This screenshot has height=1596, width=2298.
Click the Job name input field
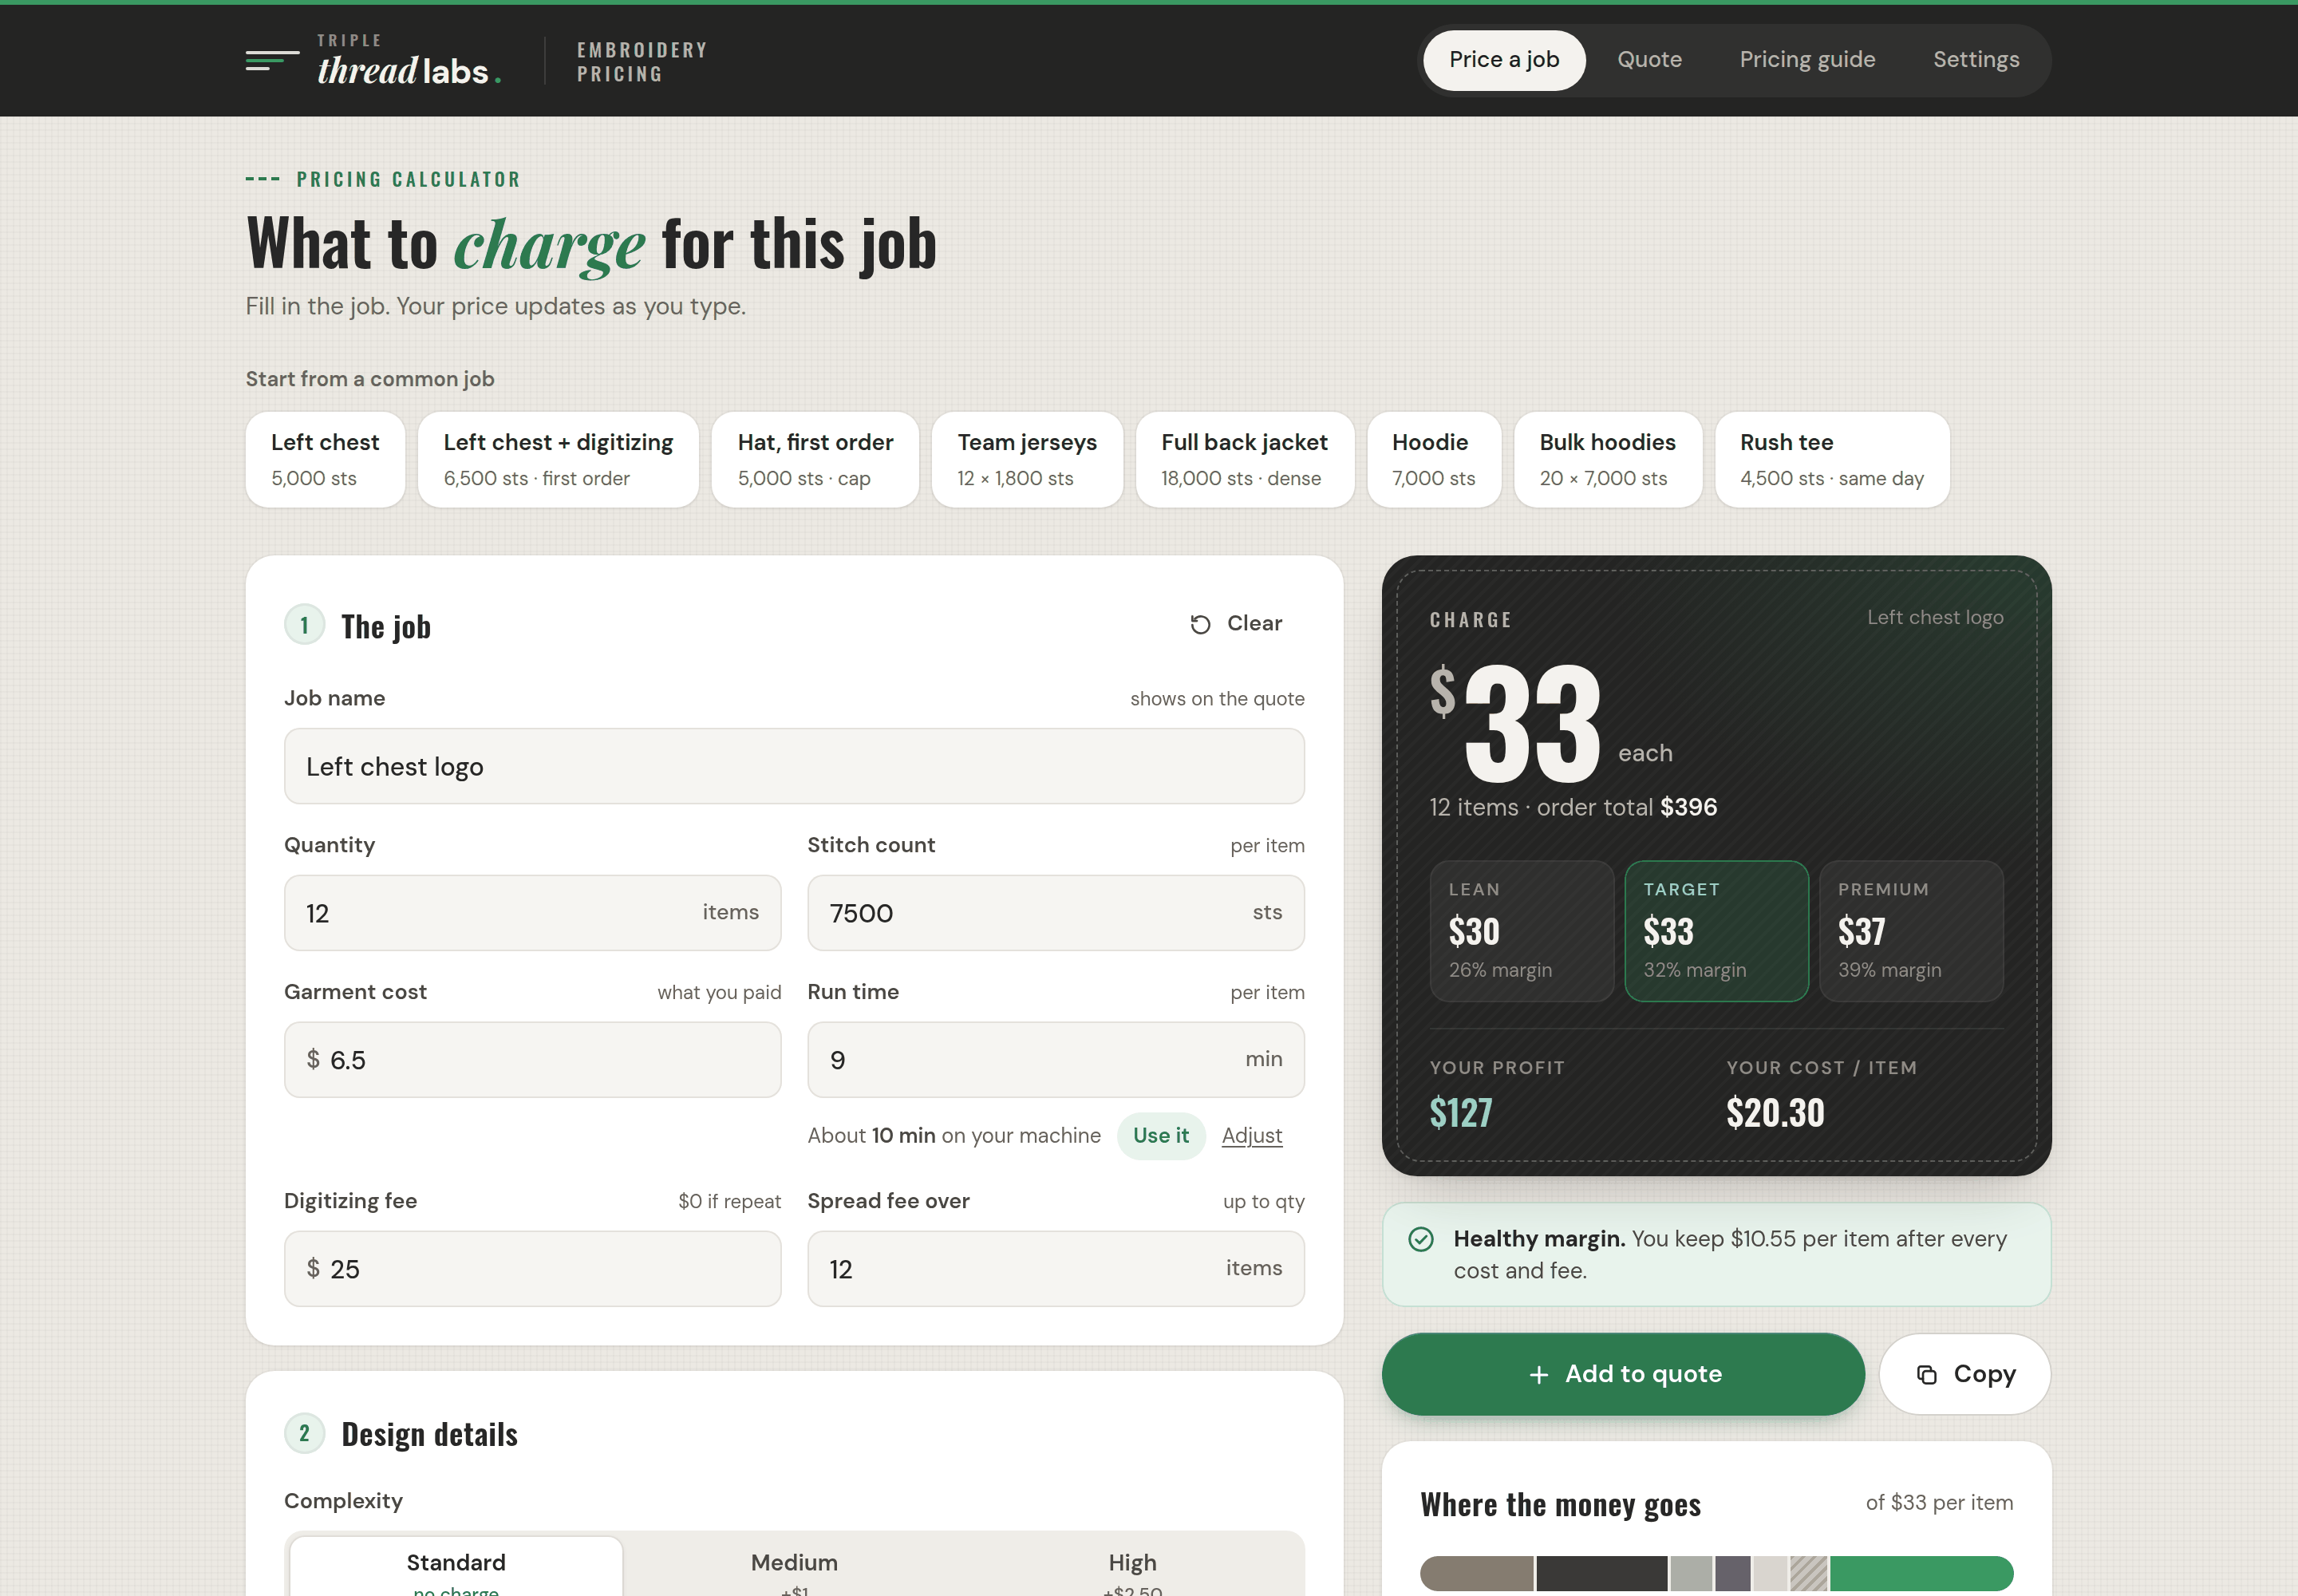coord(794,766)
